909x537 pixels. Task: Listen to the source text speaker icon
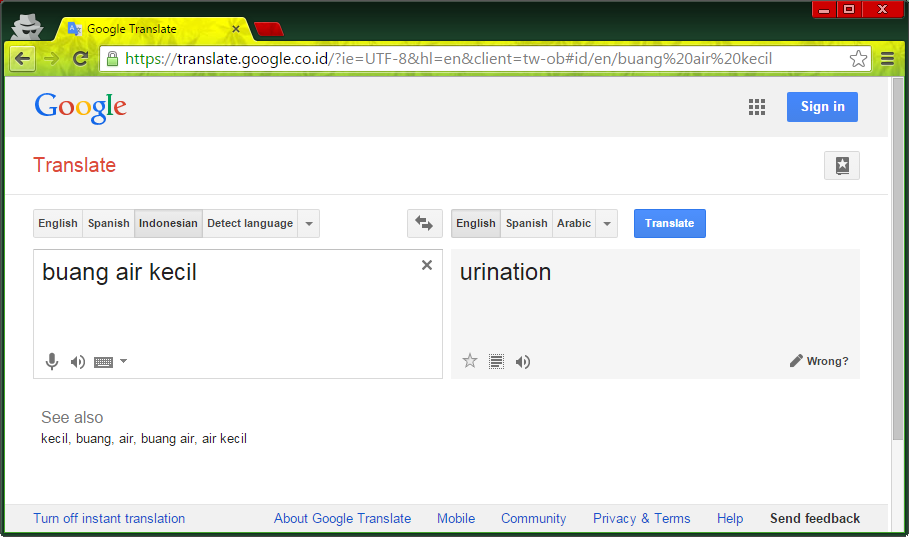coord(78,362)
